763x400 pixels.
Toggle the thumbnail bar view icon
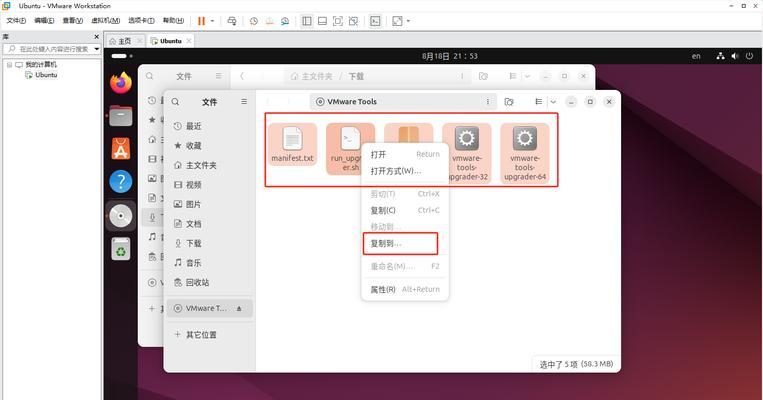322,21
